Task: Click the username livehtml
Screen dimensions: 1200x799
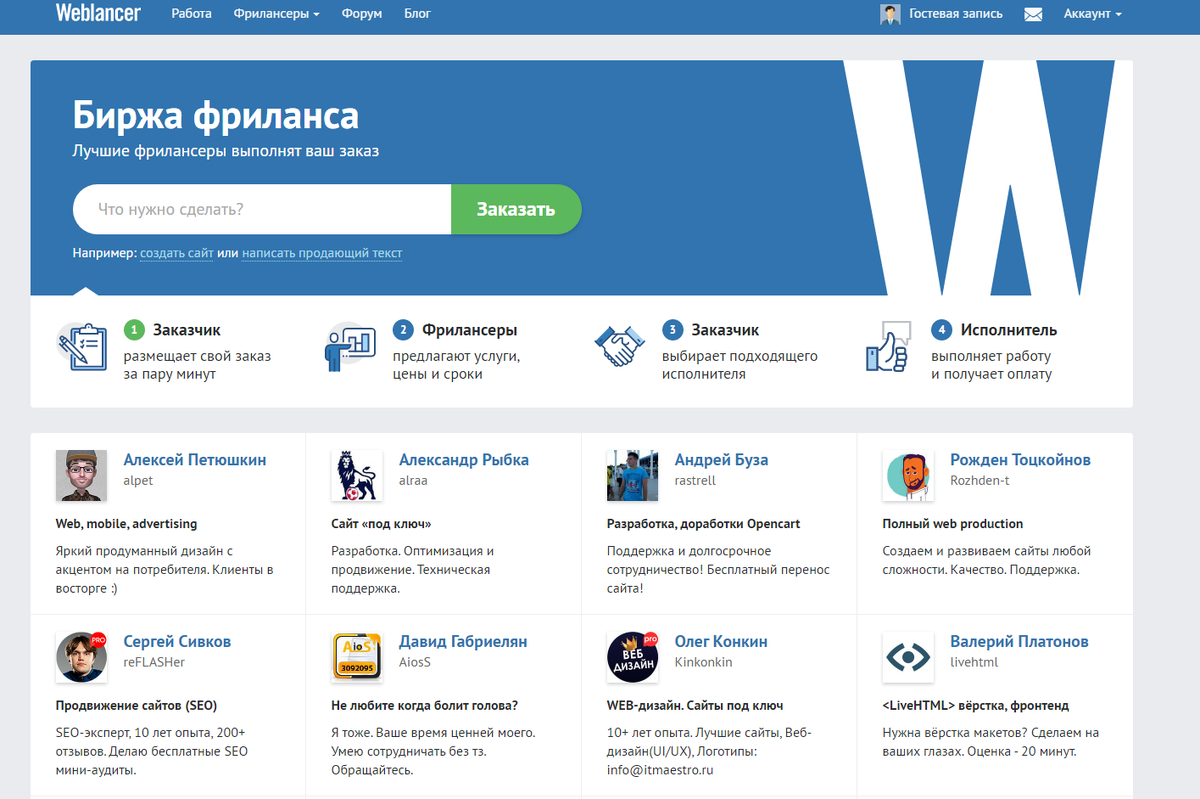Action: pyautogui.click(x=975, y=662)
